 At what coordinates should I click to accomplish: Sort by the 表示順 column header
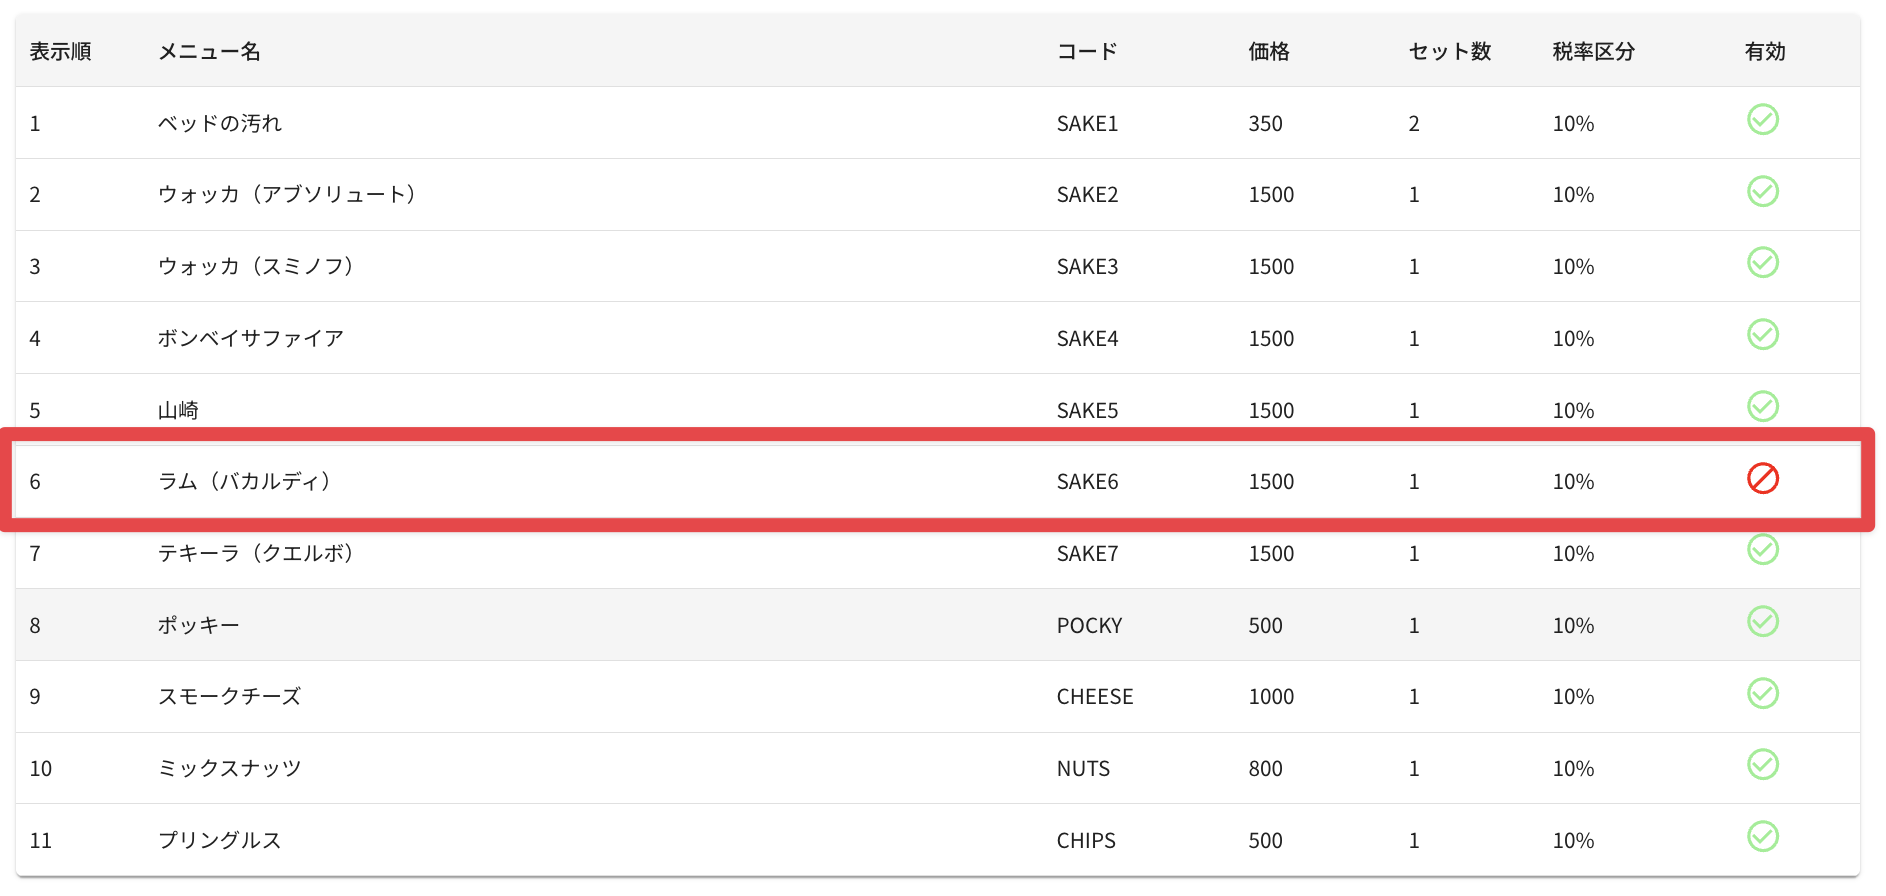point(60,51)
